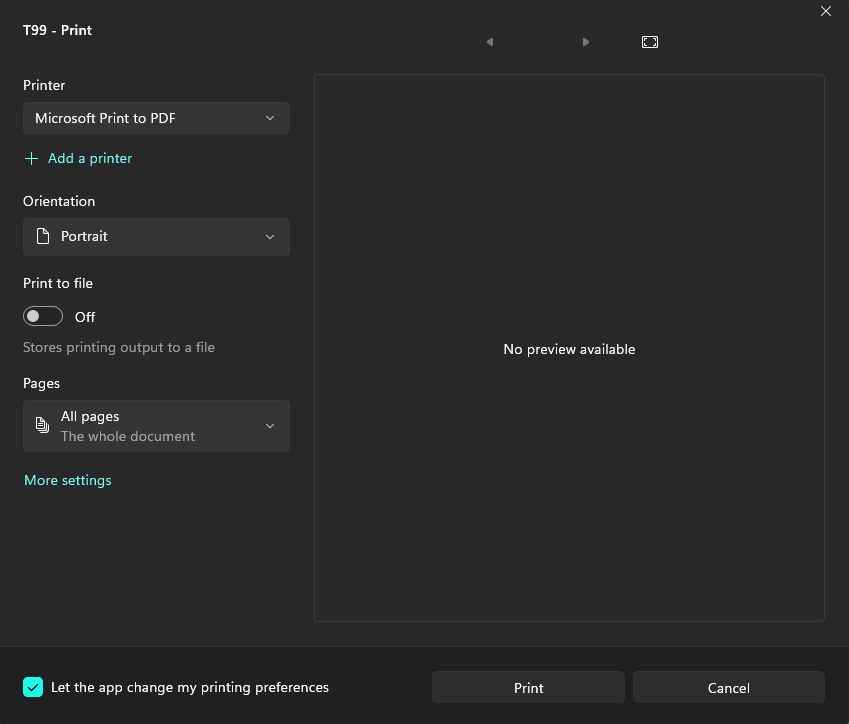Open More settings
Image resolution: width=849 pixels, height=724 pixels.
point(68,480)
